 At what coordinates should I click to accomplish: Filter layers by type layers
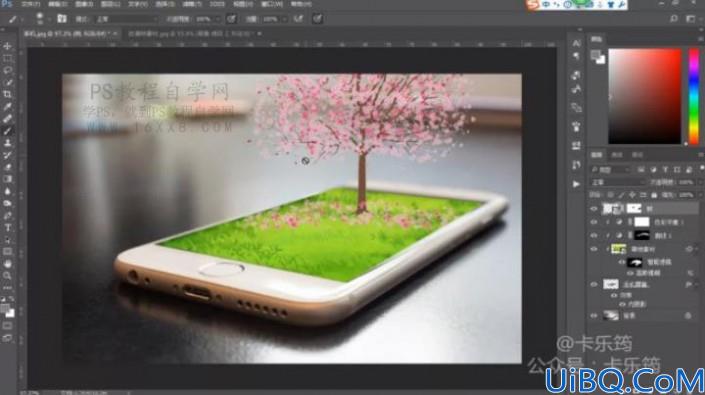[x=665, y=170]
